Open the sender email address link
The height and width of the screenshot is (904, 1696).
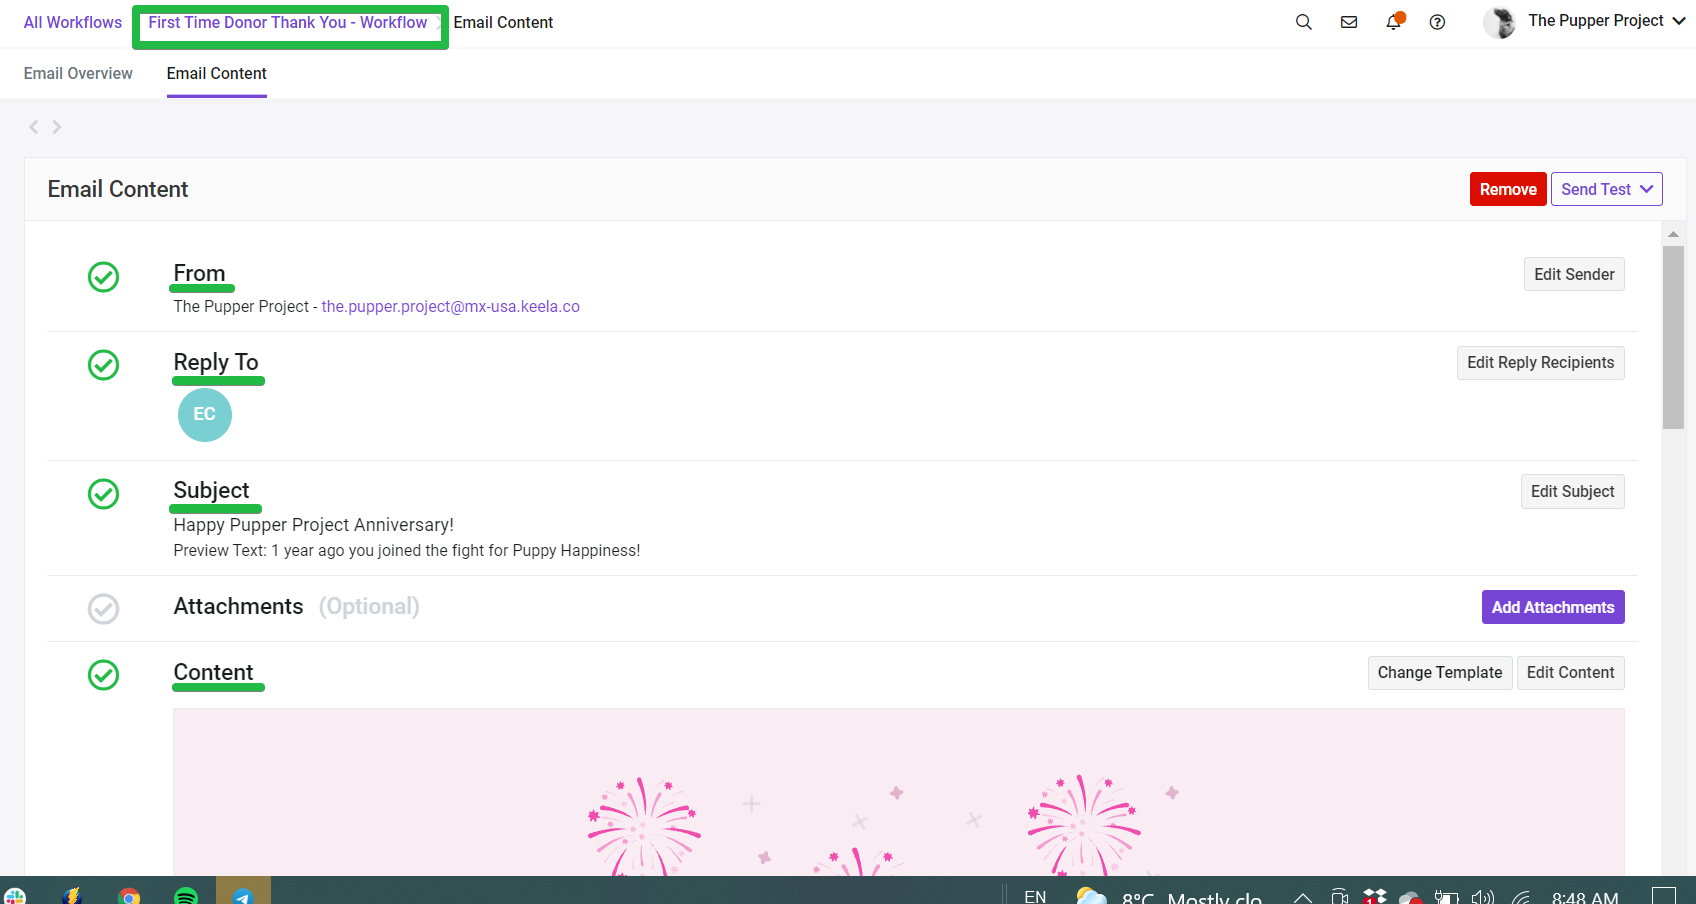(450, 306)
